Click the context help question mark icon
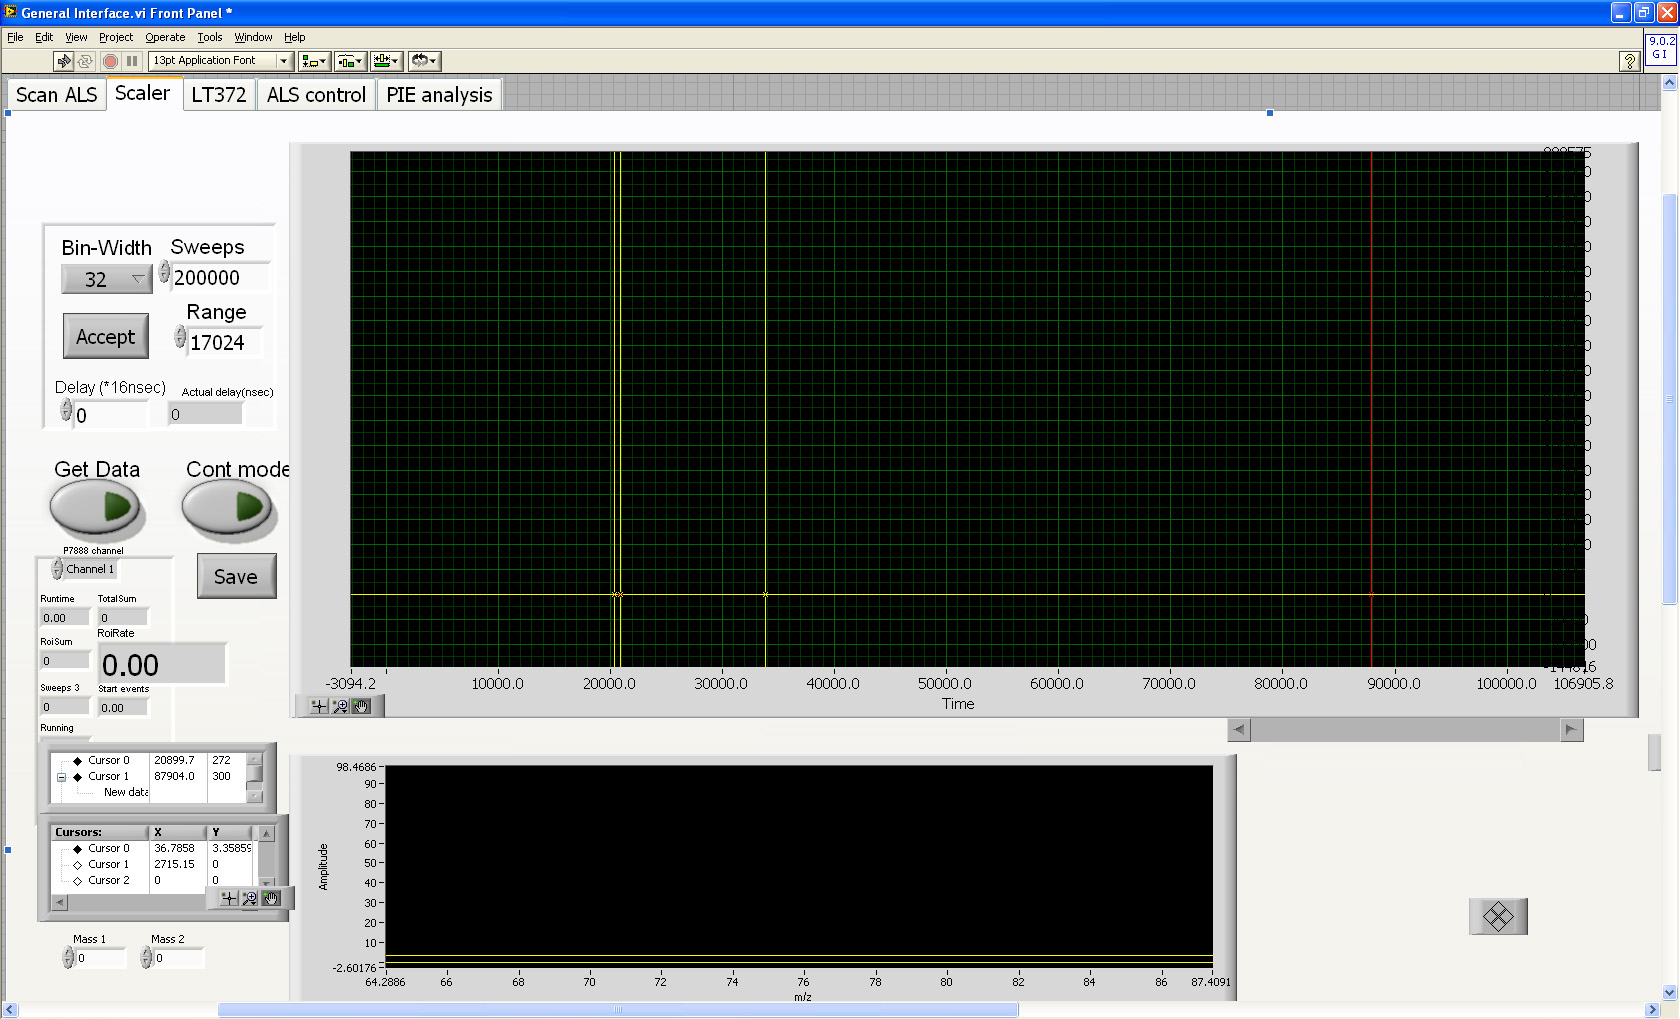 click(x=1629, y=62)
